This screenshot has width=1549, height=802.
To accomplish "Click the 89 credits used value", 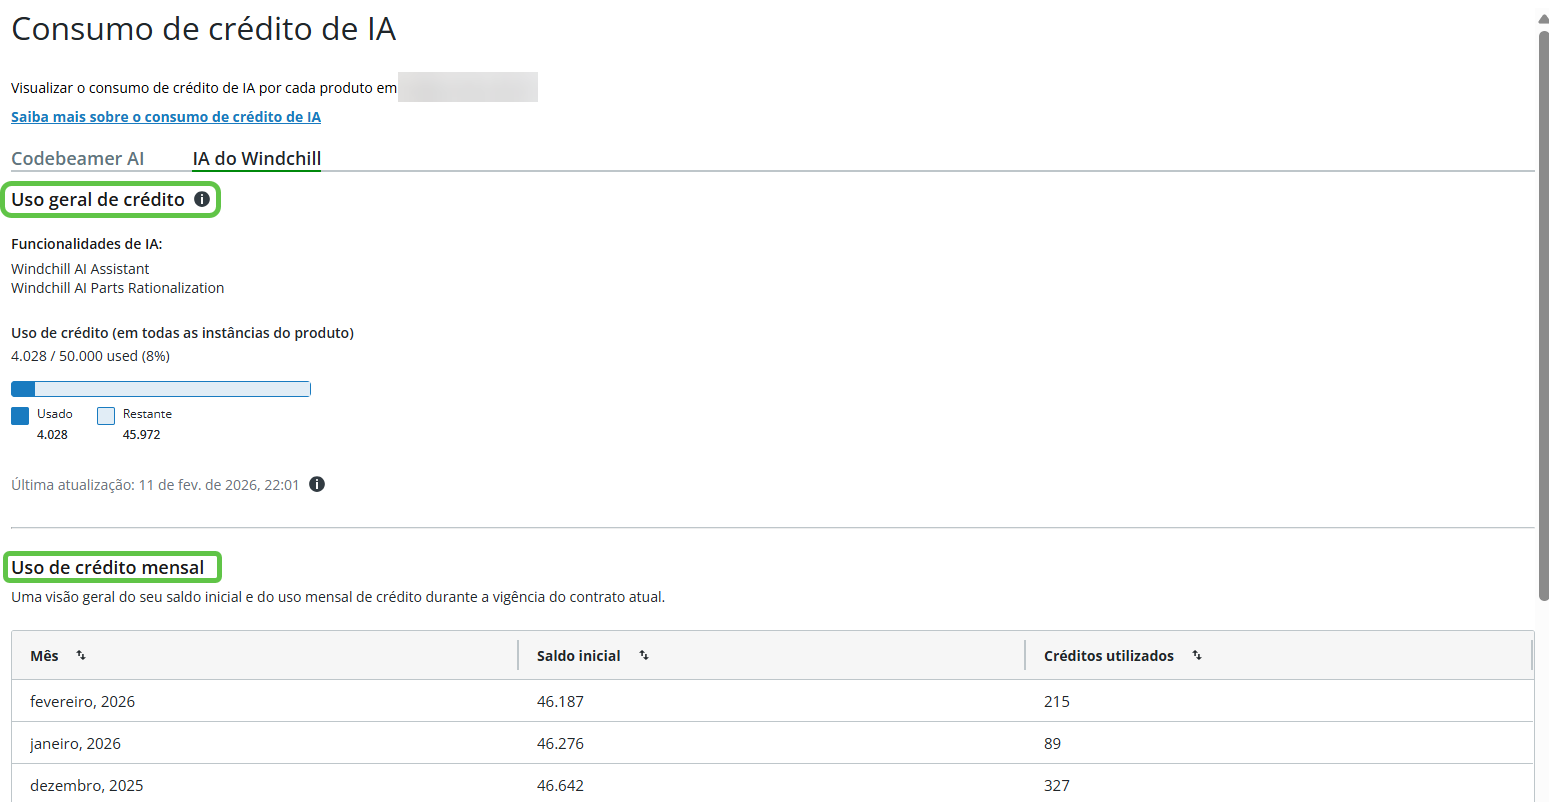I will coord(1053,744).
